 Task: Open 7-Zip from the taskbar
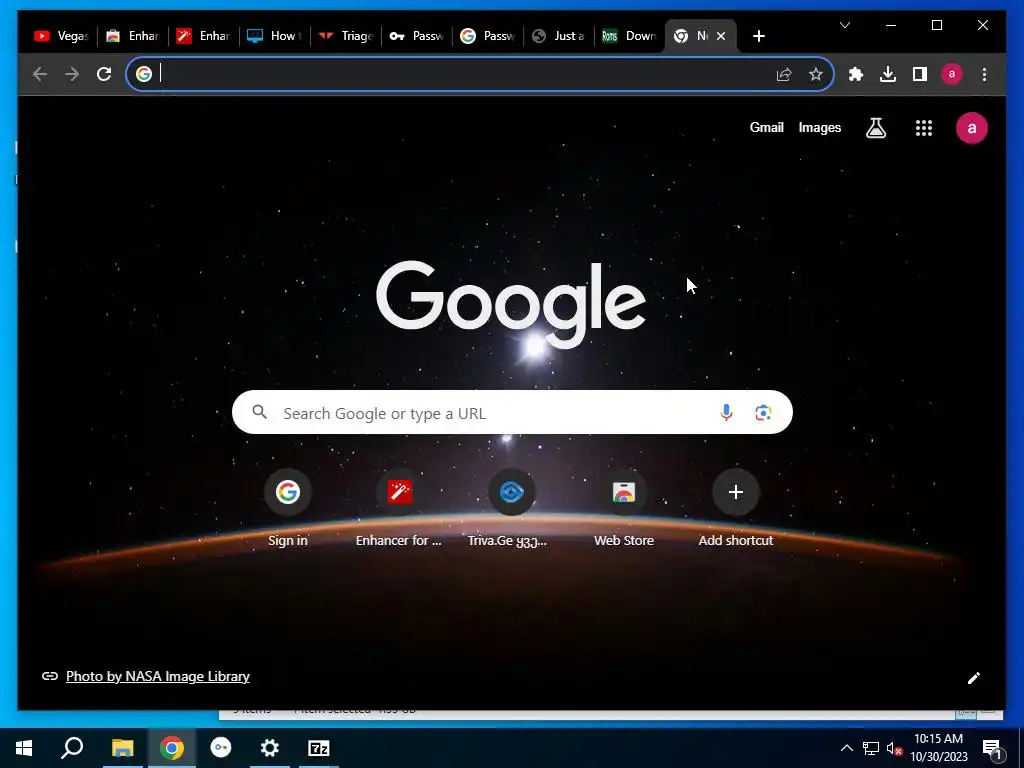pyautogui.click(x=319, y=748)
